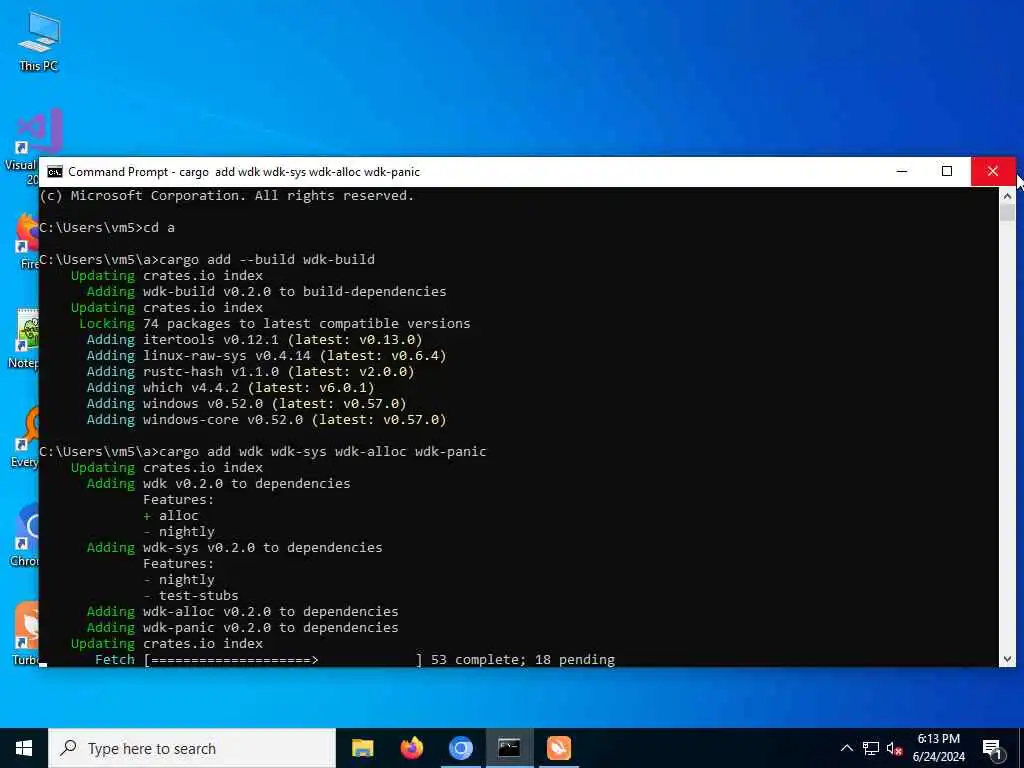Click the Command Prompt window title text
Viewport: 1024px width, 768px height.
tap(244, 172)
